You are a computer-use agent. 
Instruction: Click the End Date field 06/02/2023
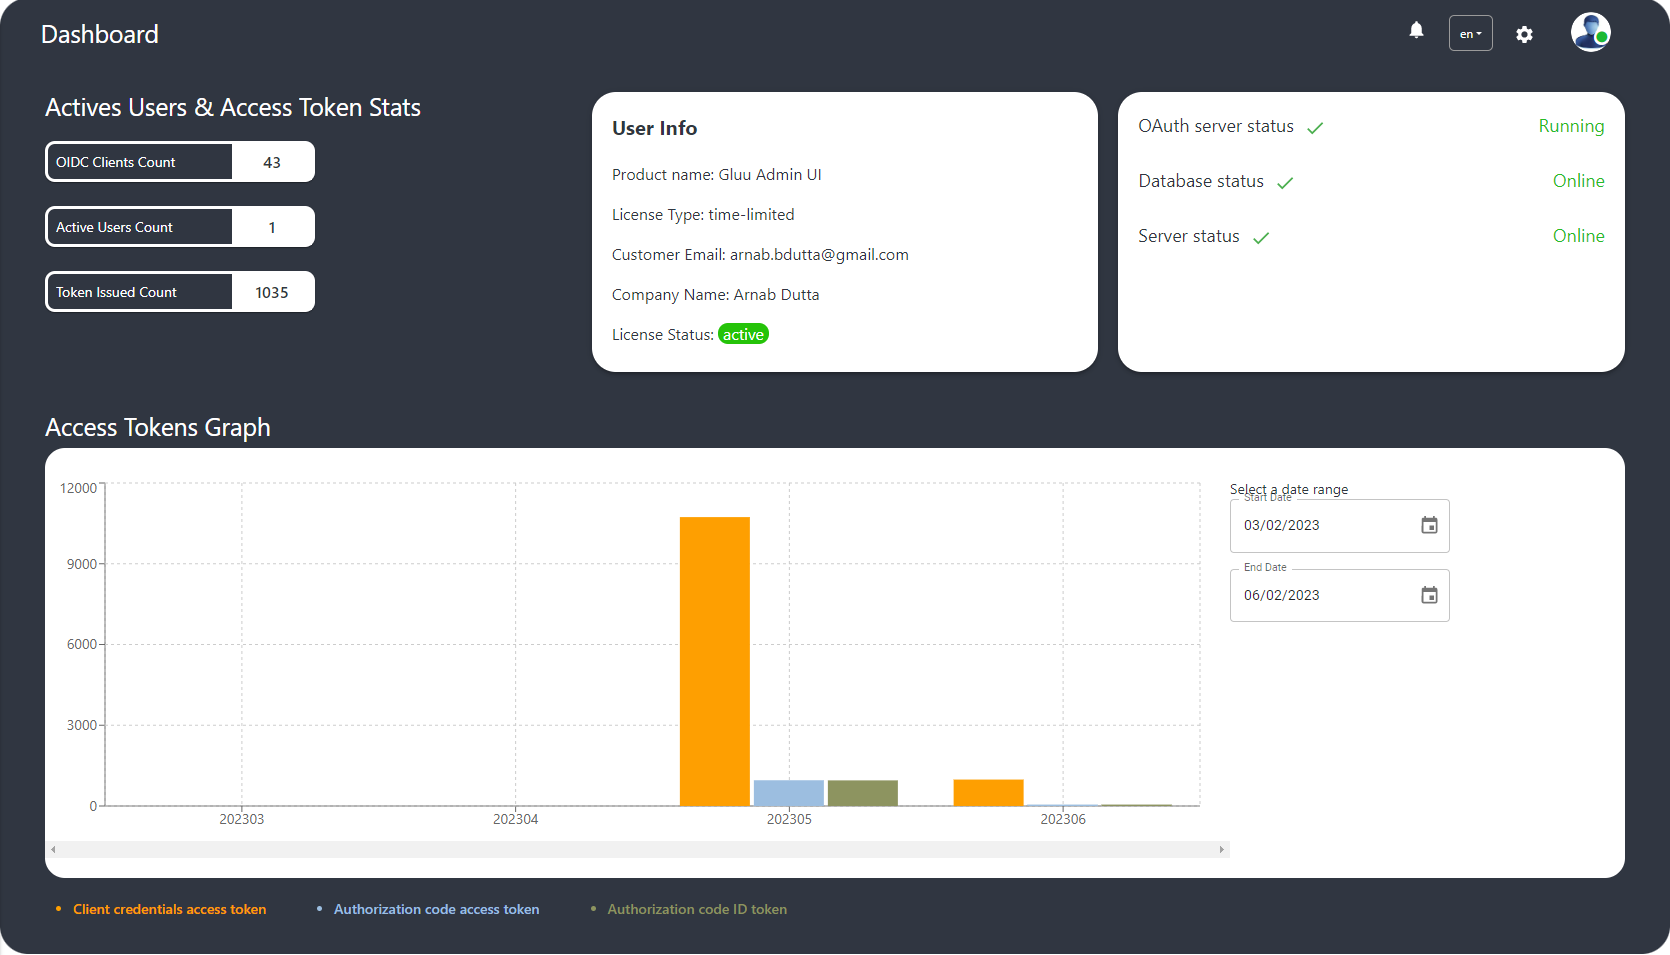[1339, 596]
